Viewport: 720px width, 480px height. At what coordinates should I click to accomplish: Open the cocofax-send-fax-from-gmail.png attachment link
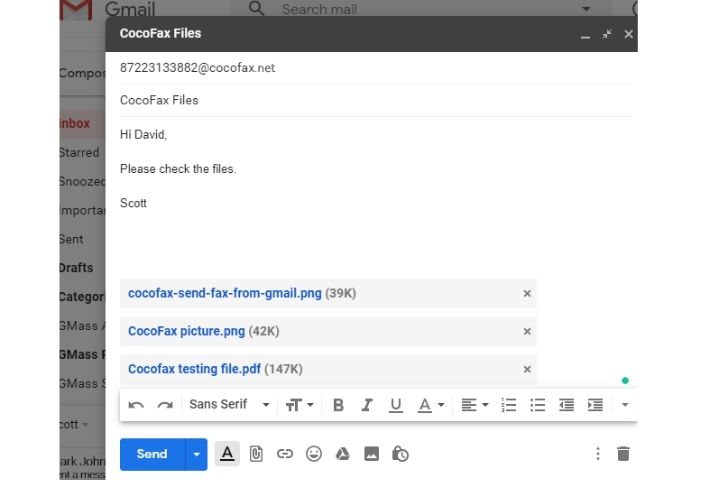point(225,293)
